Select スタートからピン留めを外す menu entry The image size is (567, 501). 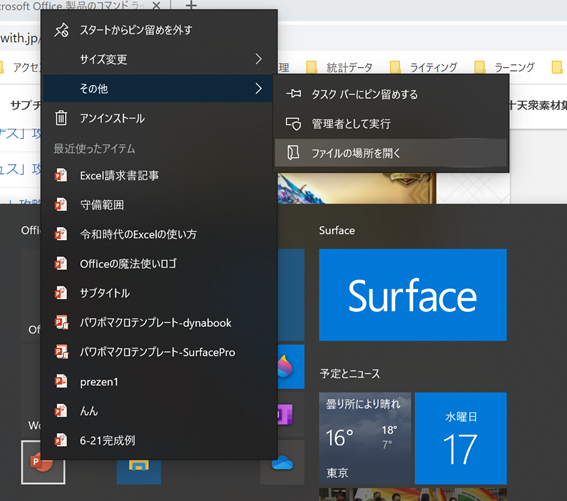point(159,30)
